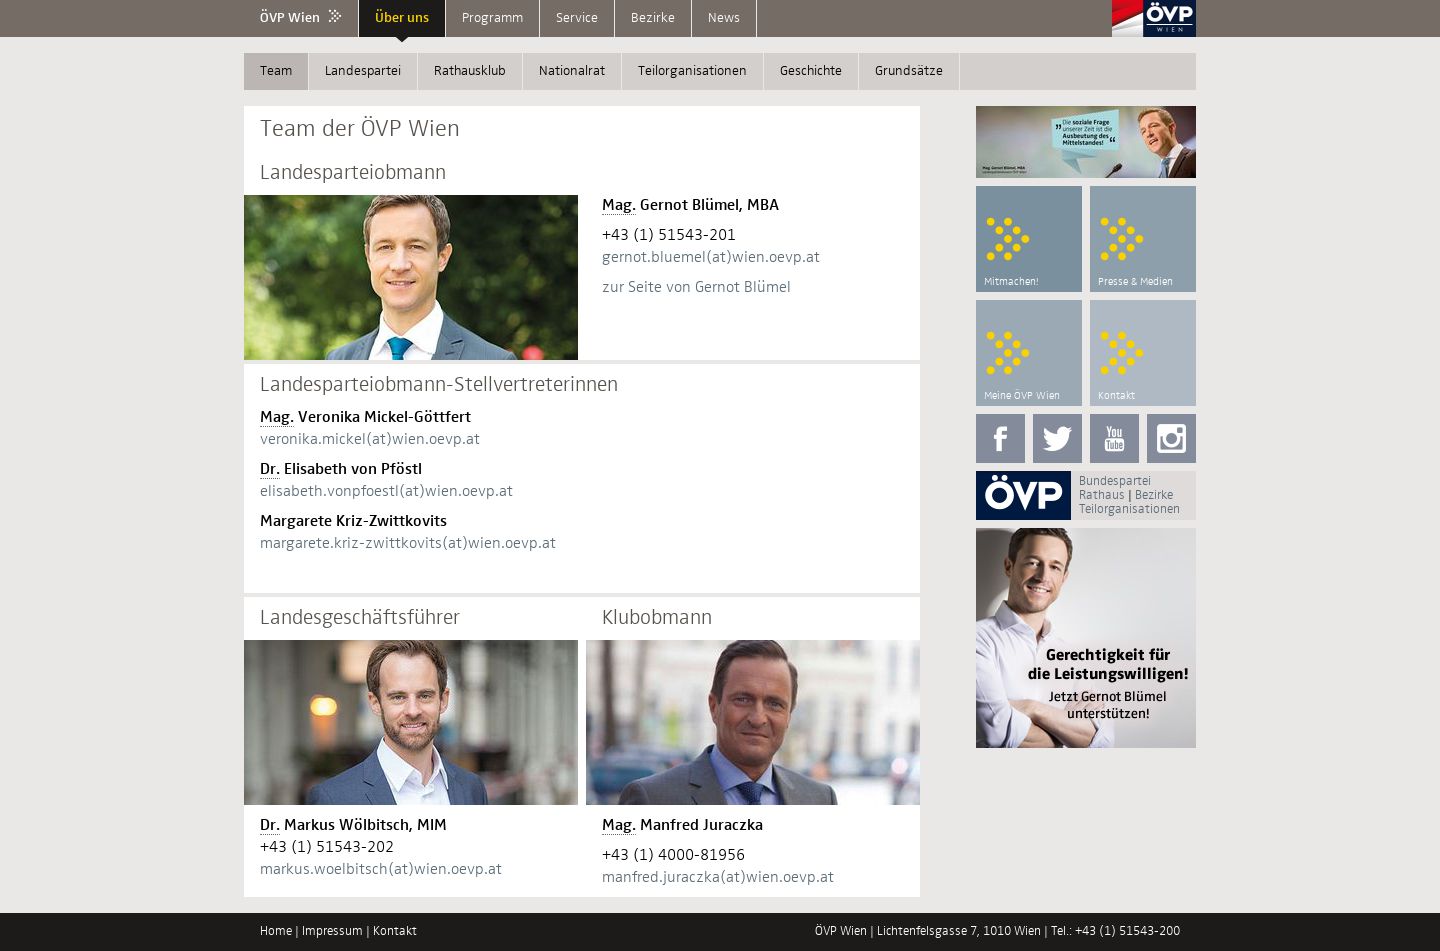Click Markus Wölbitsch's portrait photo
1440x951 pixels.
(x=411, y=722)
